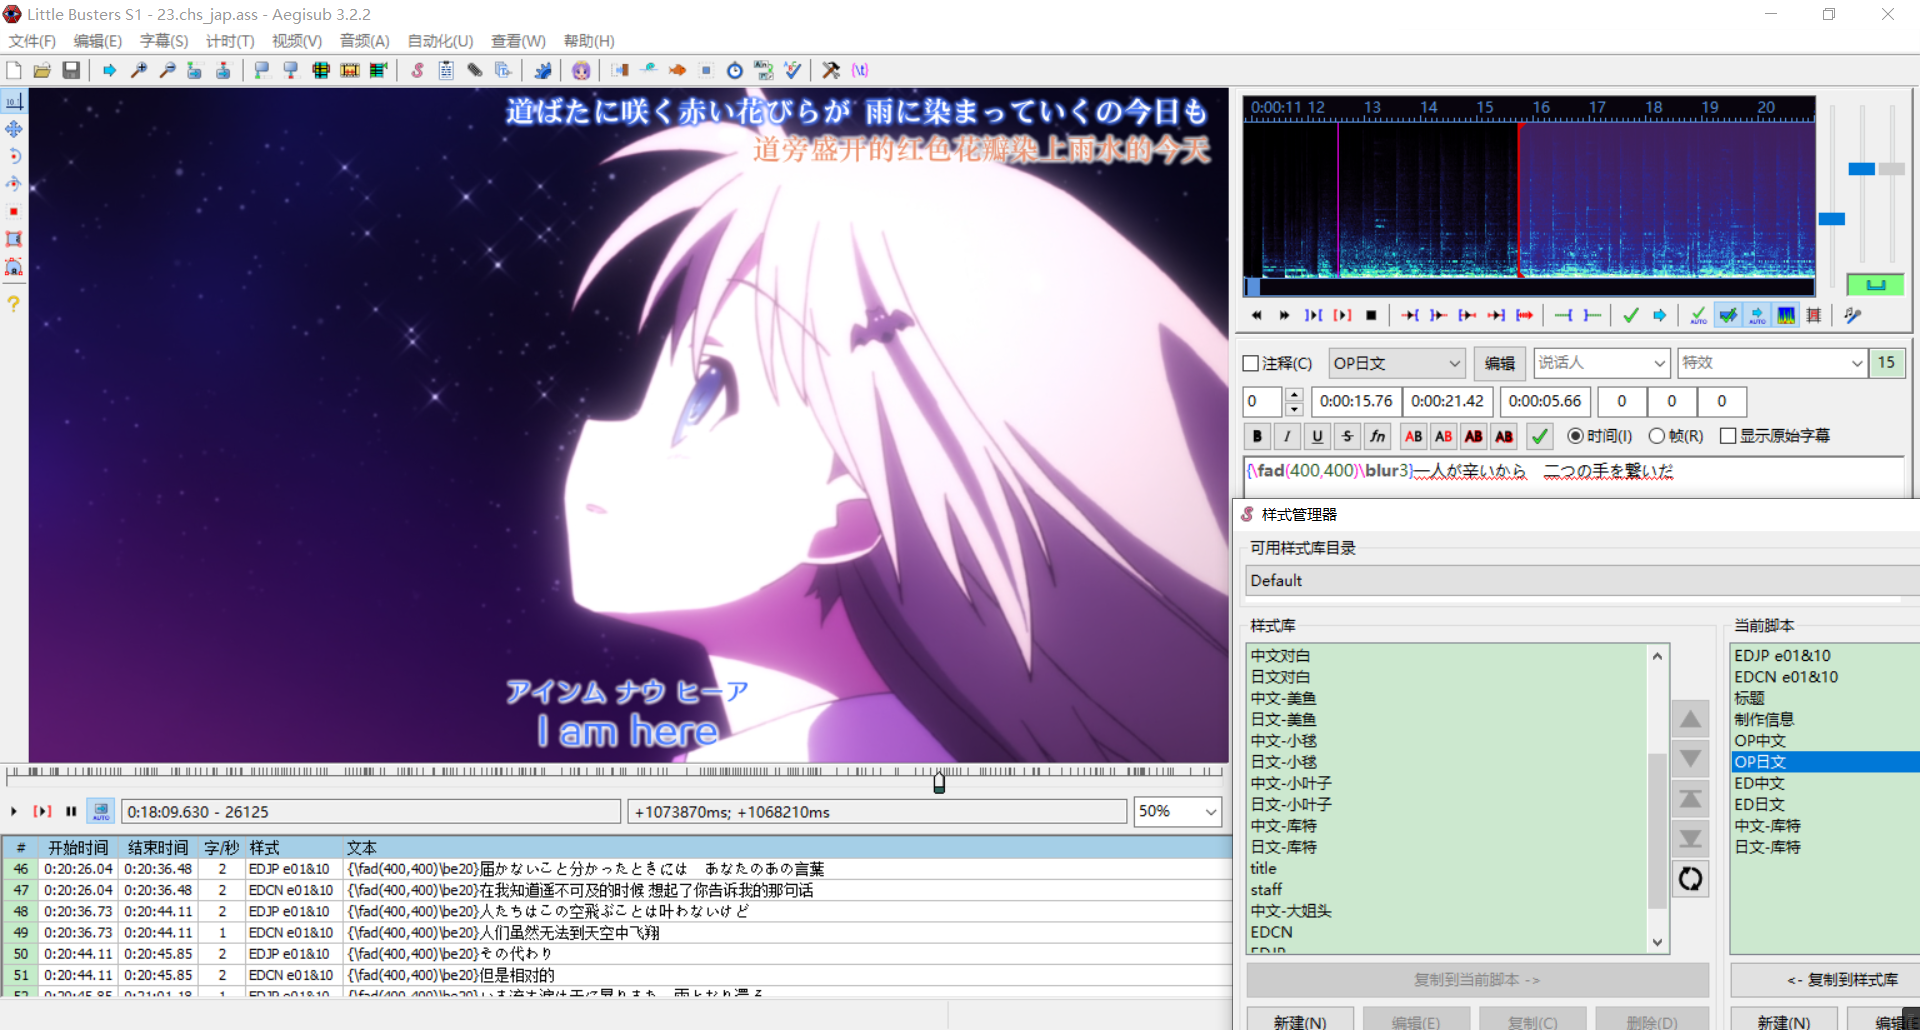Open the 自动化(U) menu
Image resolution: width=1920 pixels, height=1030 pixels.
pos(440,41)
